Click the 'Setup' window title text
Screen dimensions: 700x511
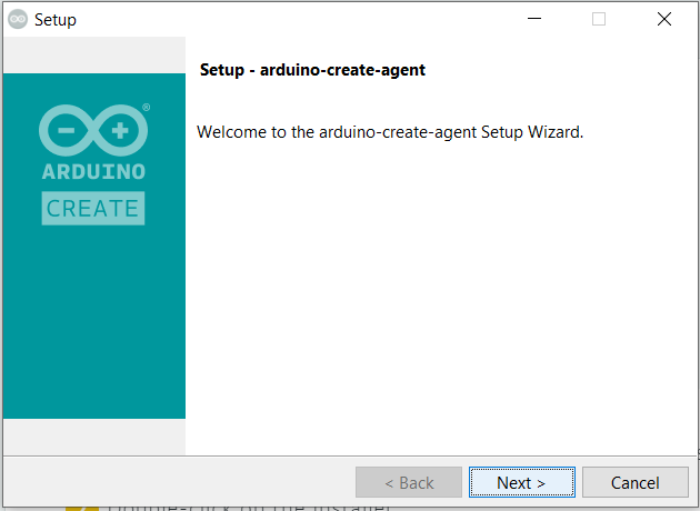55,20
